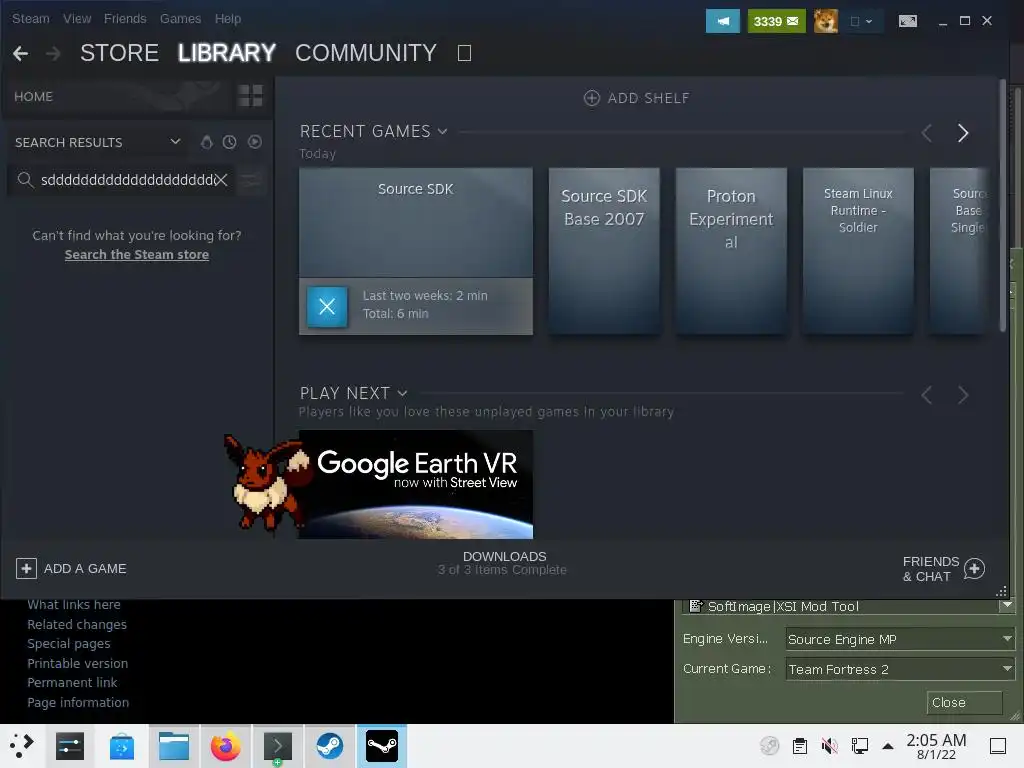Toggle the flame filter icon in library sidebar
Screen dimensions: 1024x768
[x=206, y=142]
